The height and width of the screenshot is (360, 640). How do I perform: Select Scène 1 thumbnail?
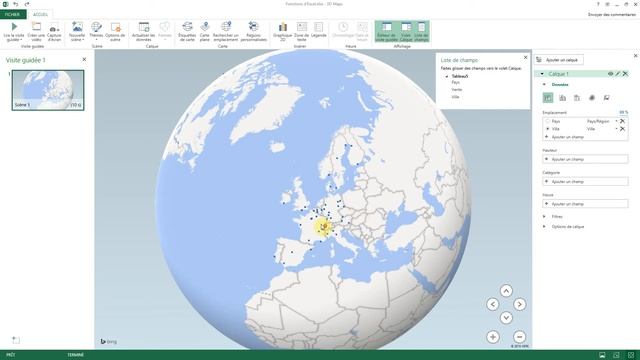coord(48,90)
